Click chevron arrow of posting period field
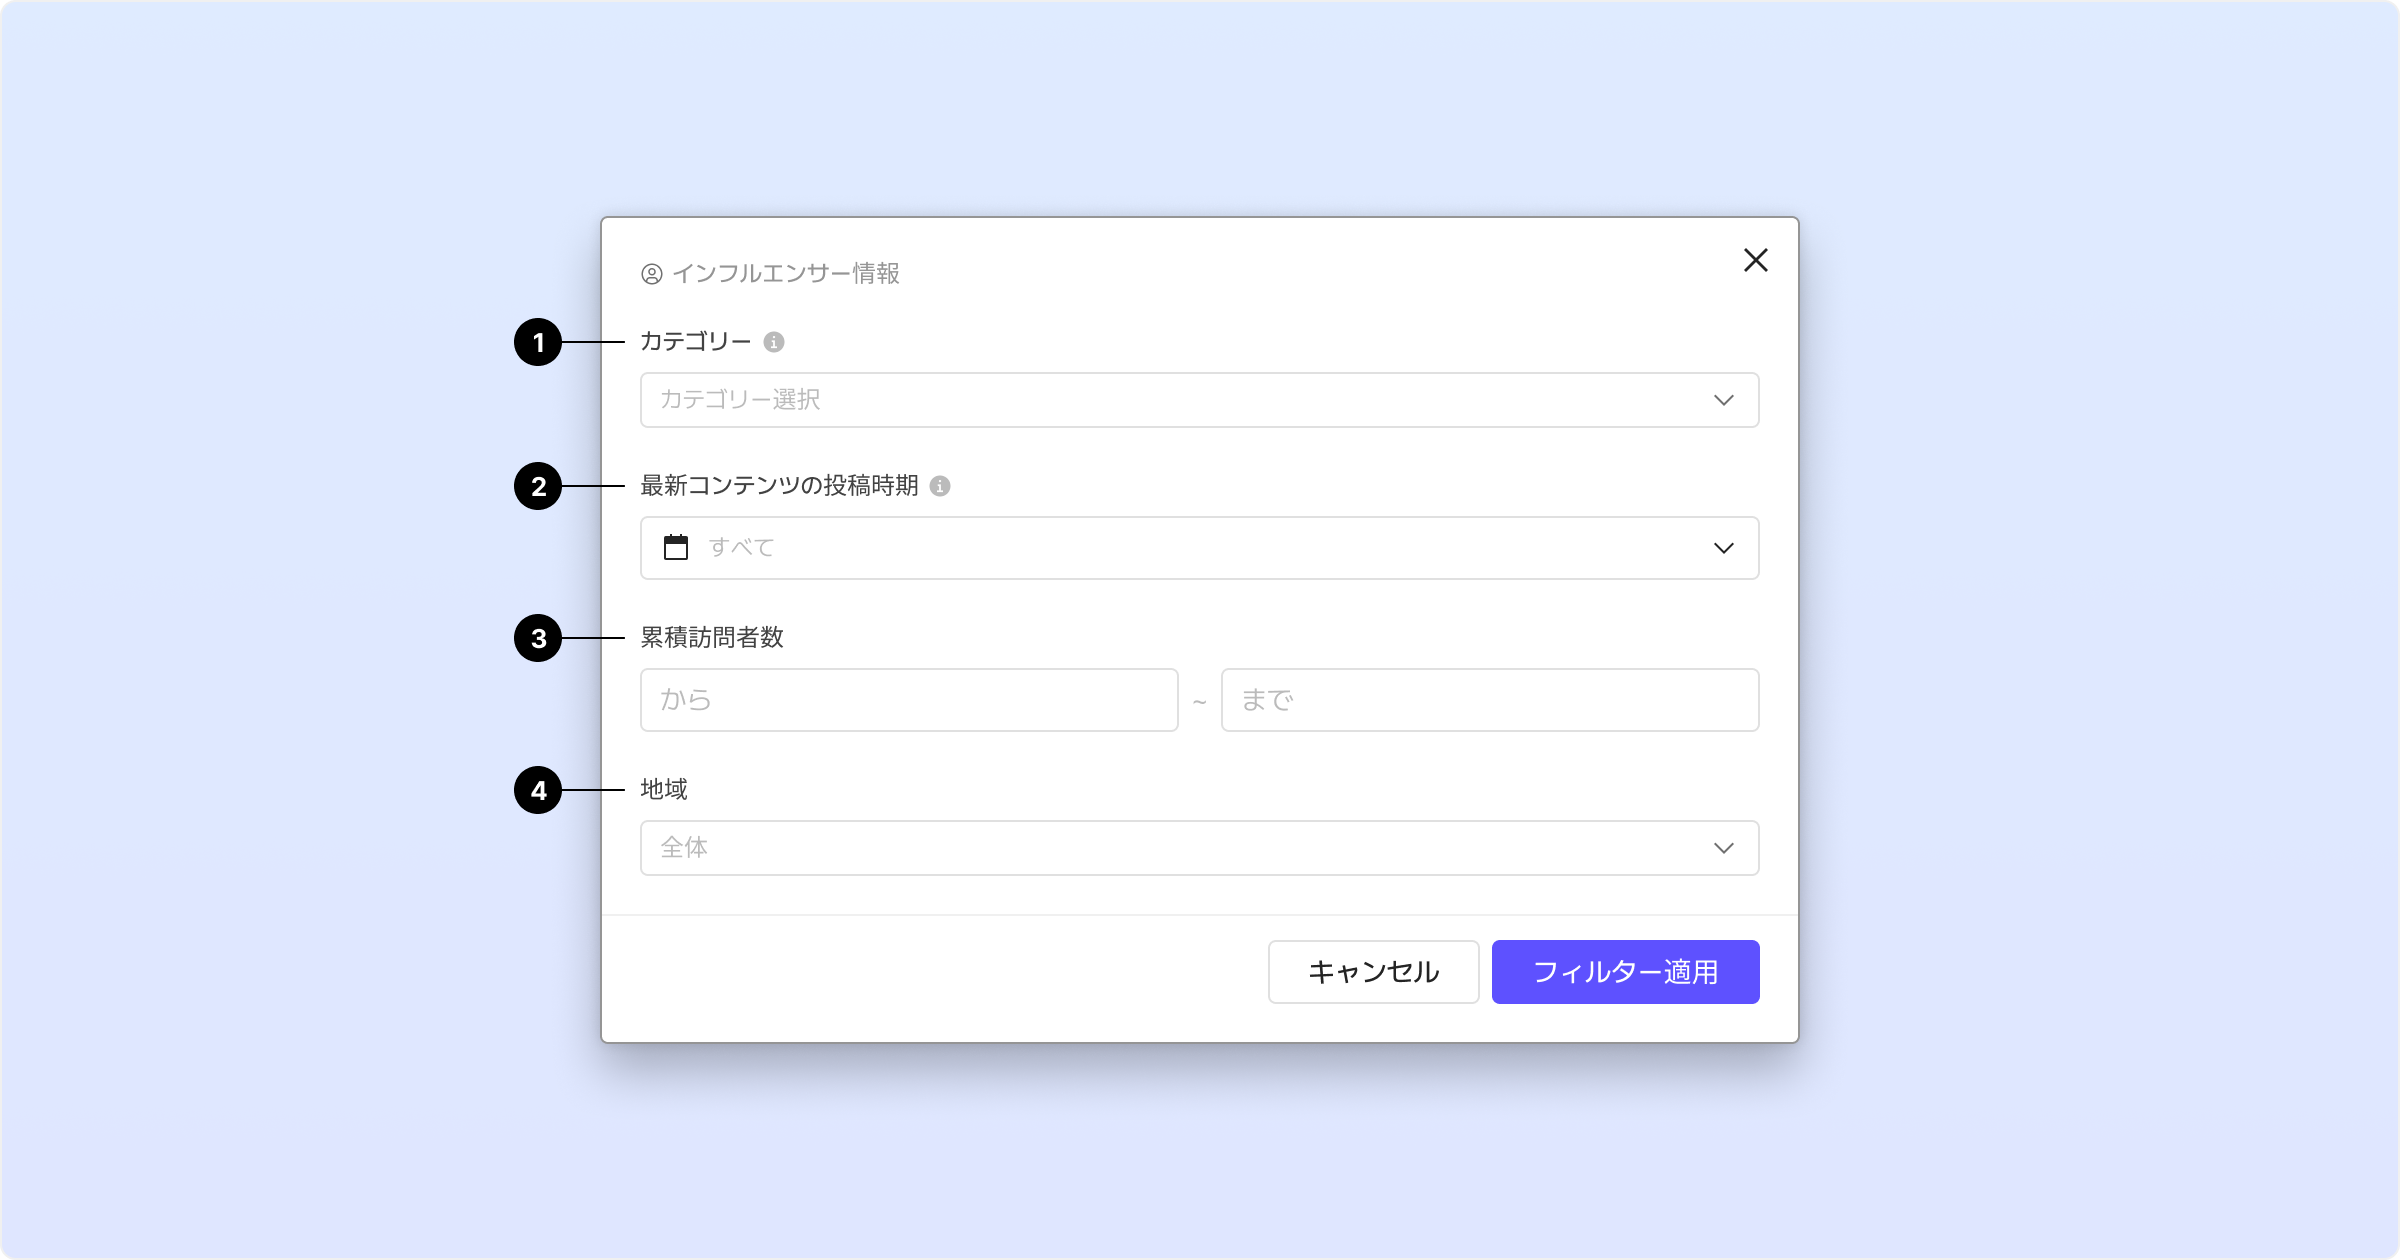This screenshot has width=2400, height=1260. tap(1723, 548)
